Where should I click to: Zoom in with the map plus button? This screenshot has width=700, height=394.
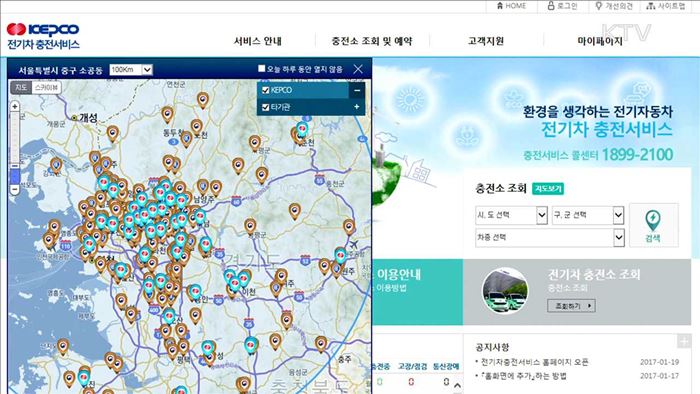click(15, 107)
